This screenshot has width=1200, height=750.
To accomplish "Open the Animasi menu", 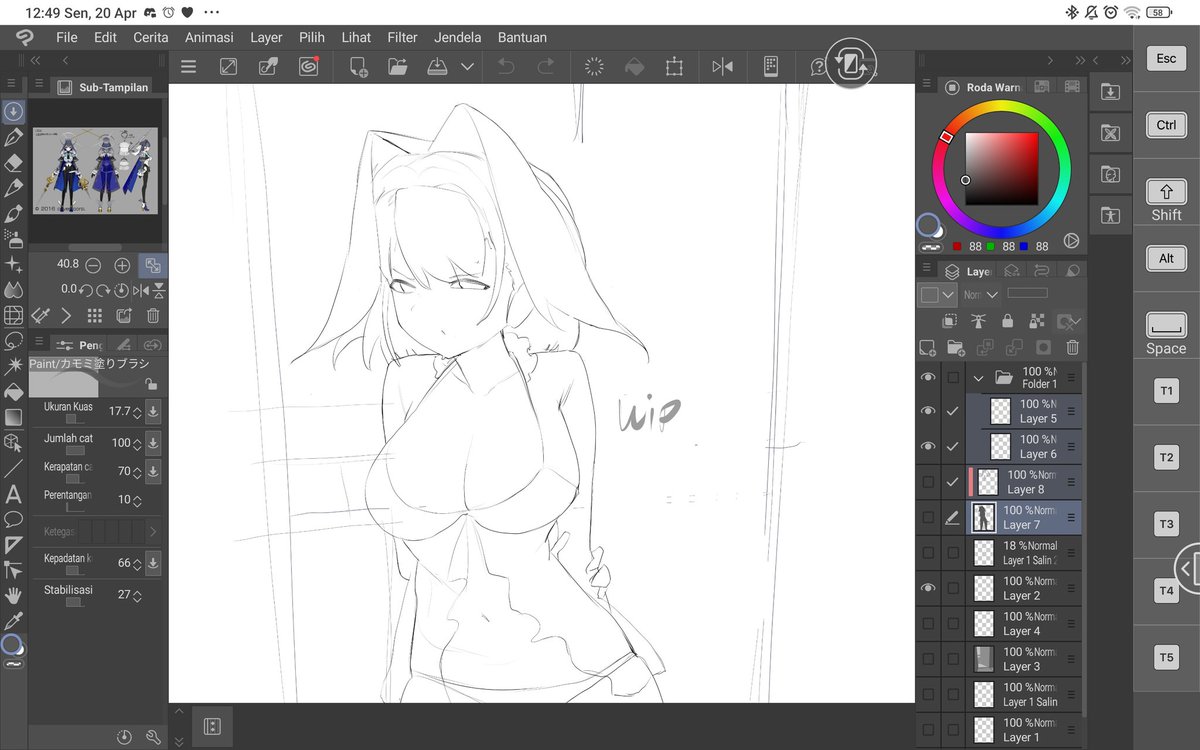I will (209, 38).
